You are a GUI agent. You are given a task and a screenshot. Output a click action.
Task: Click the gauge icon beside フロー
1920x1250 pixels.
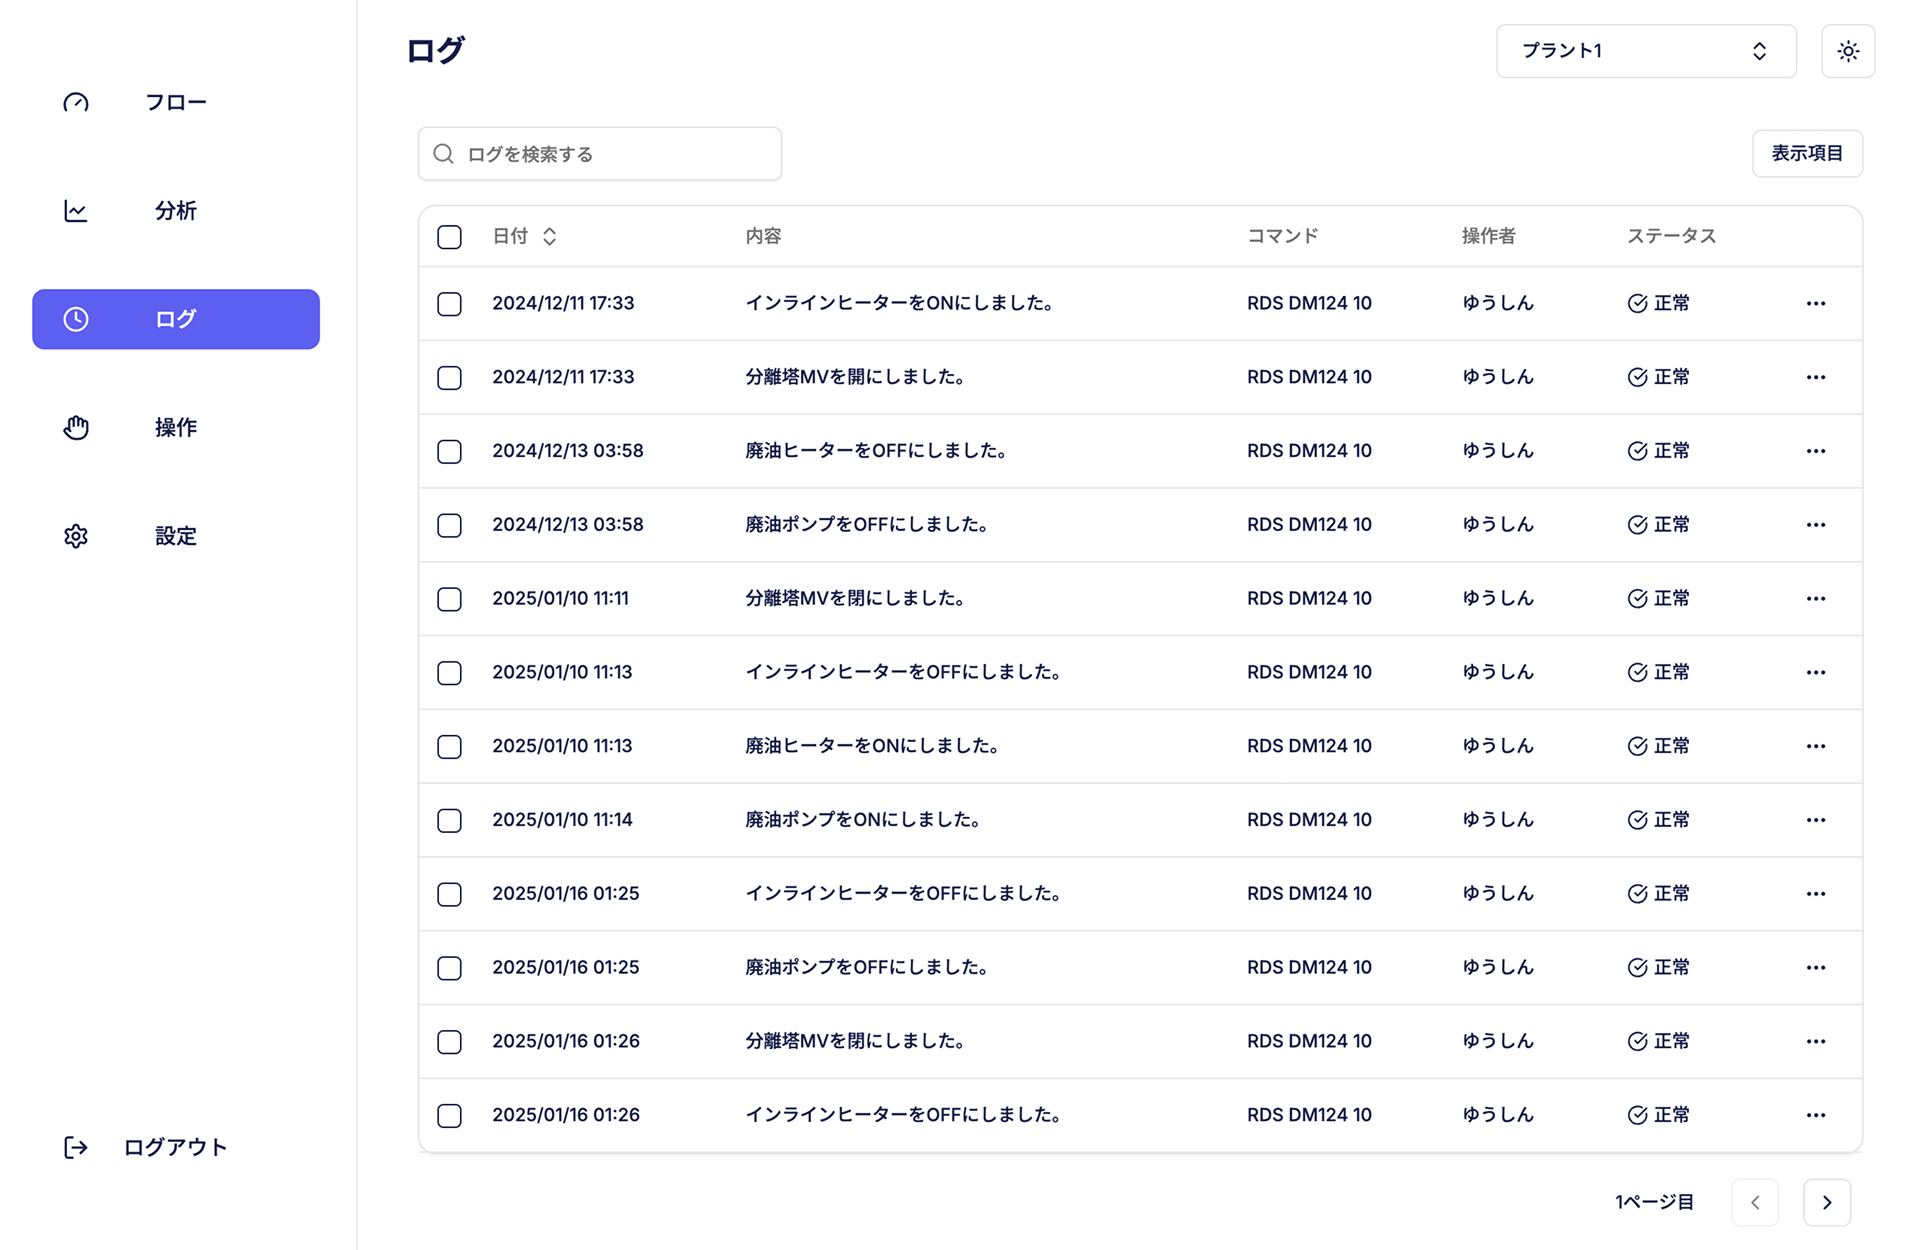click(76, 102)
